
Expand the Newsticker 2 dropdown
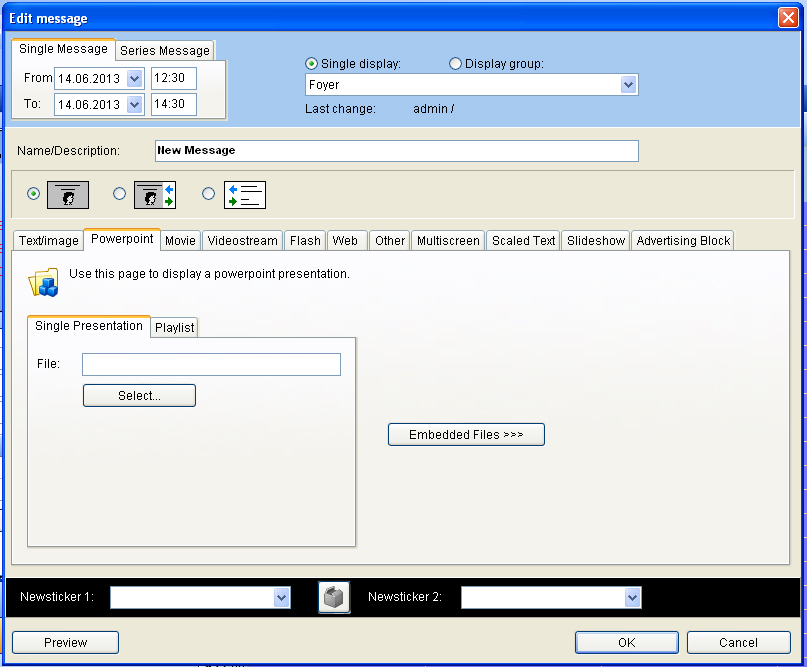[632, 597]
